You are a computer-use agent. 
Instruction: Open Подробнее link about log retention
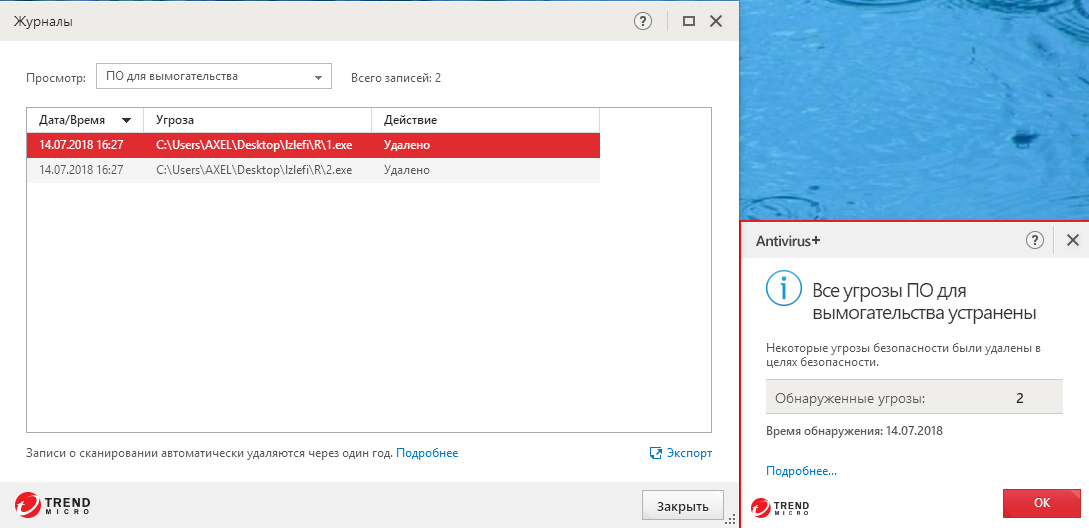(x=427, y=453)
